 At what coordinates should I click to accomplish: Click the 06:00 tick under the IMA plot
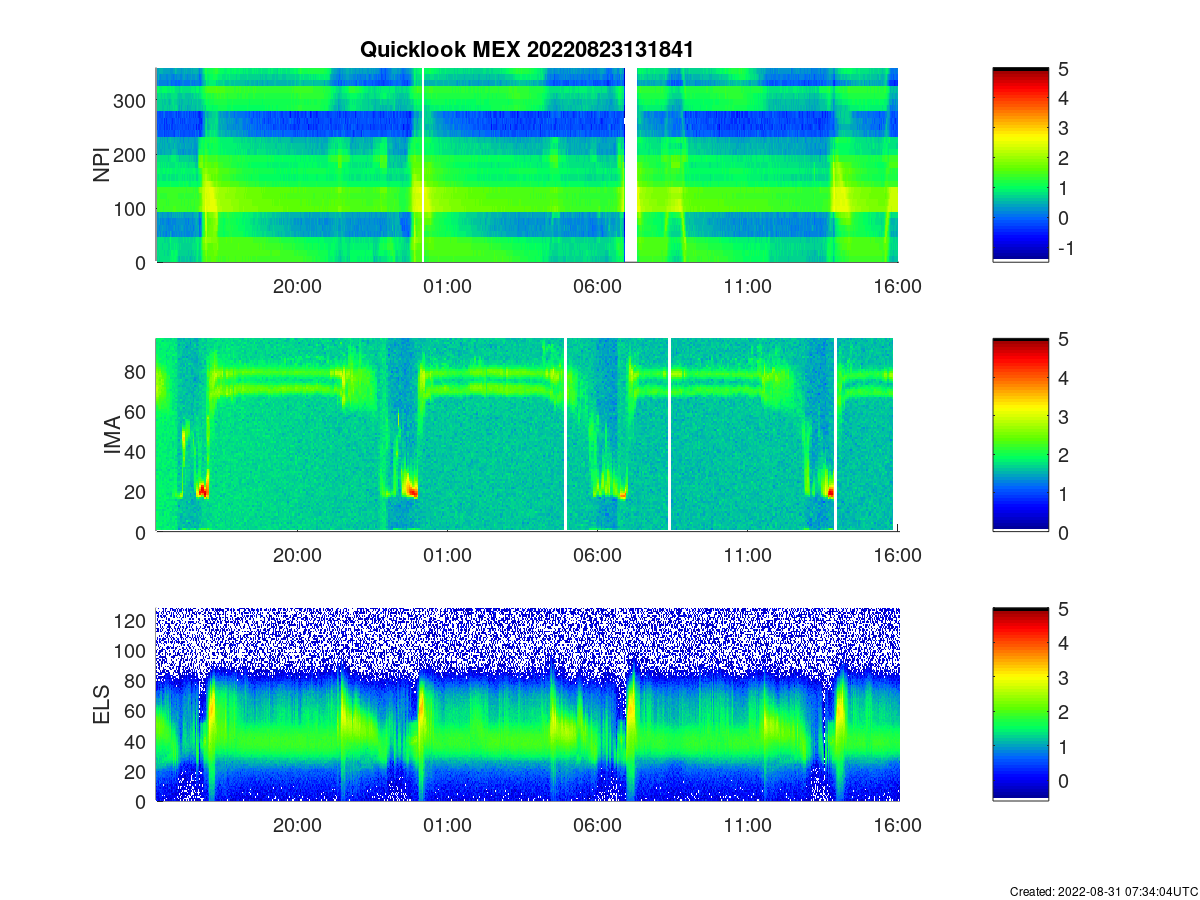(x=597, y=556)
